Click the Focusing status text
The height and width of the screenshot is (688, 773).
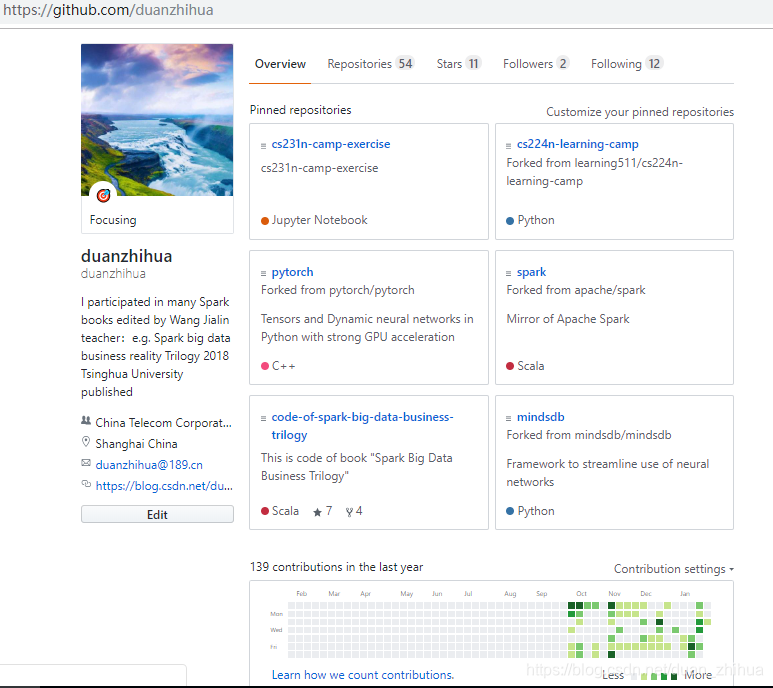coord(113,220)
